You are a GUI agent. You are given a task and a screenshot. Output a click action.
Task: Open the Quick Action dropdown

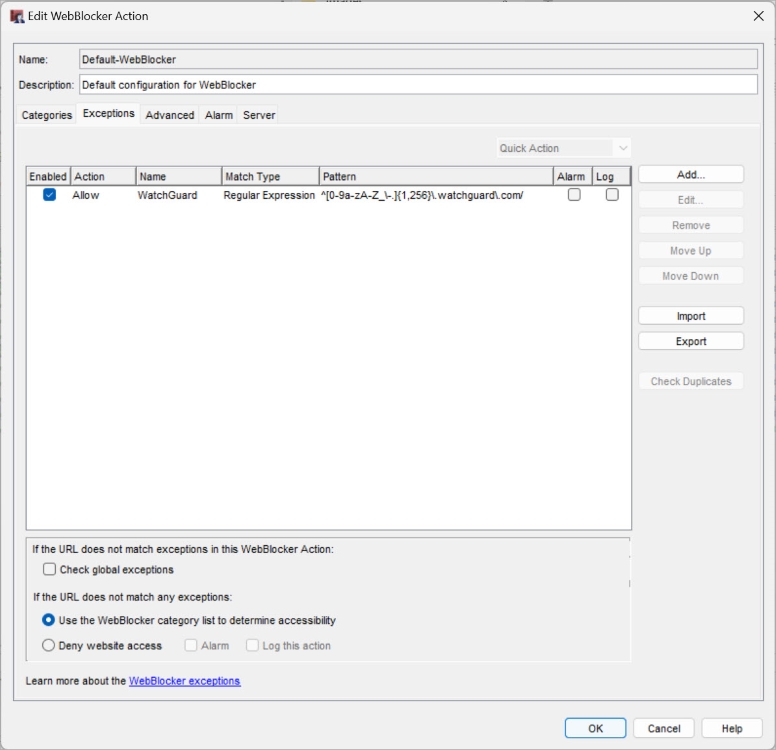tap(564, 148)
